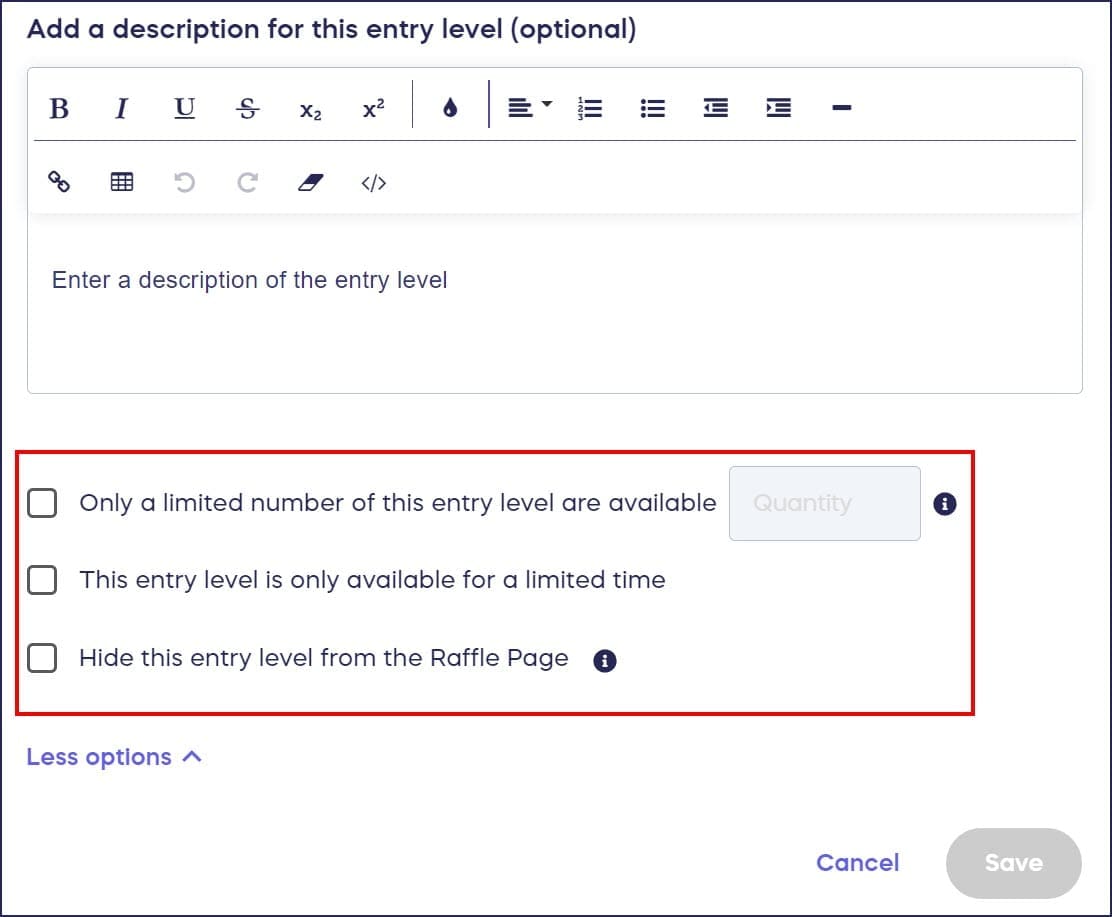
Task: Apply italic formatting
Action: (121, 108)
